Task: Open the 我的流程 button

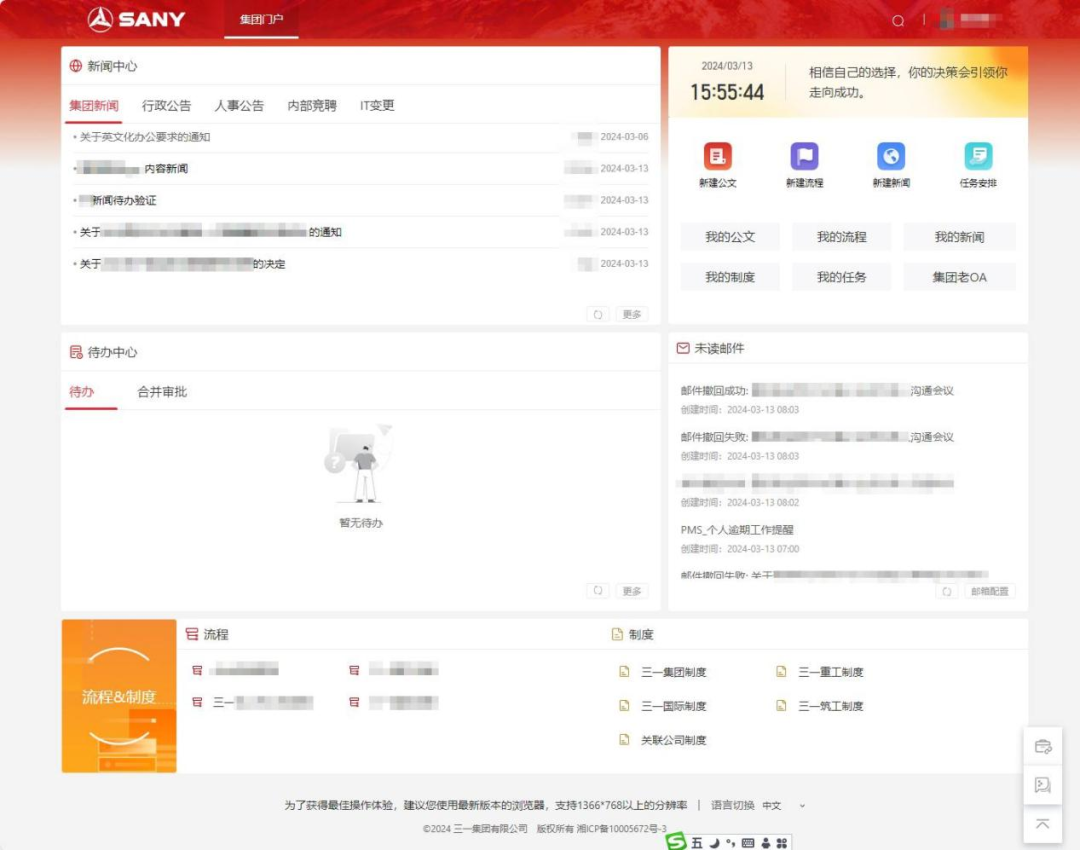Action: [842, 237]
